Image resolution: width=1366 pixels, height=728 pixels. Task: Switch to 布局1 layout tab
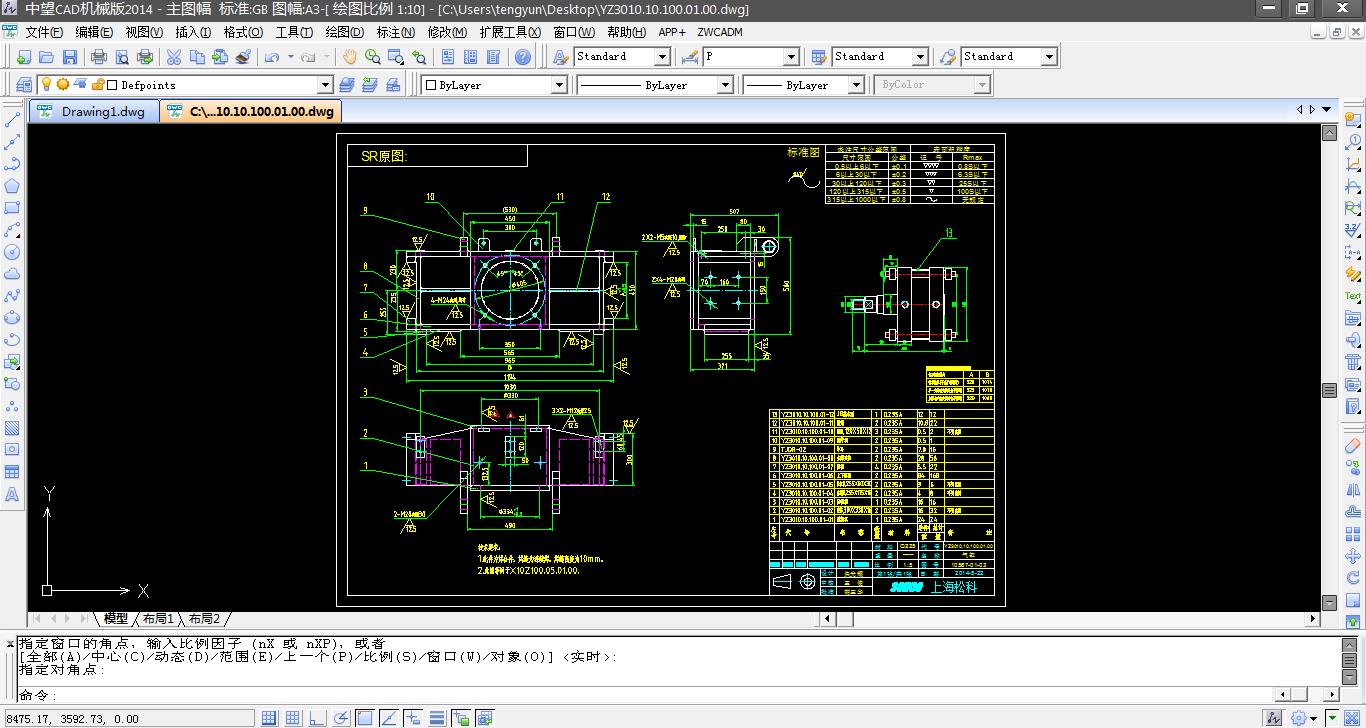pyautogui.click(x=158, y=619)
